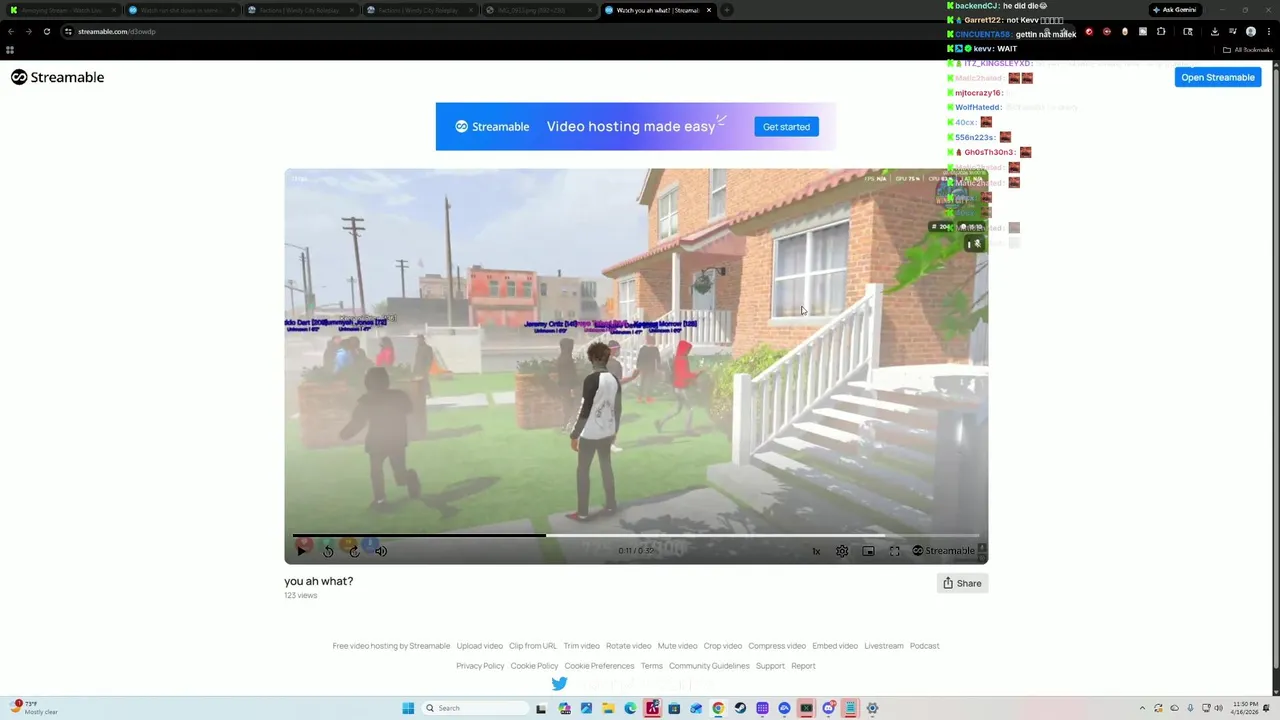1280x720 pixels.
Task: Open Privacy Policy footer link
Action: point(480,666)
